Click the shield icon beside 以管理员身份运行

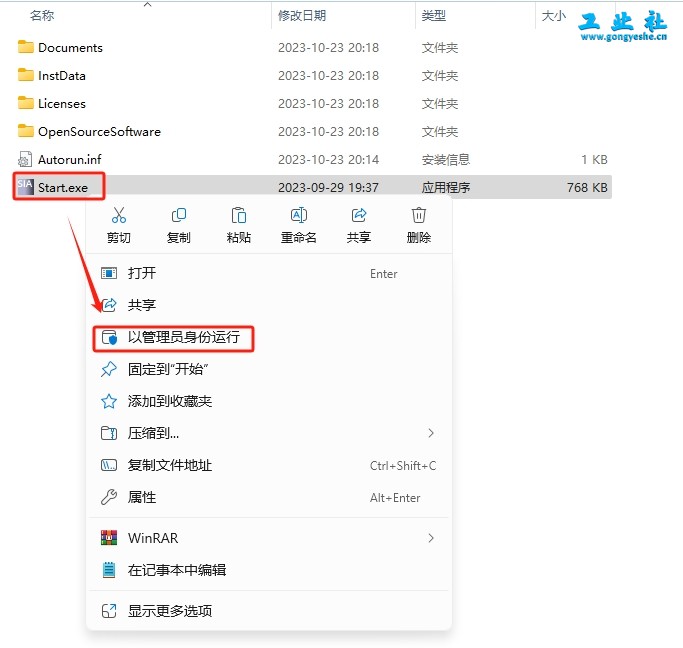[109, 337]
